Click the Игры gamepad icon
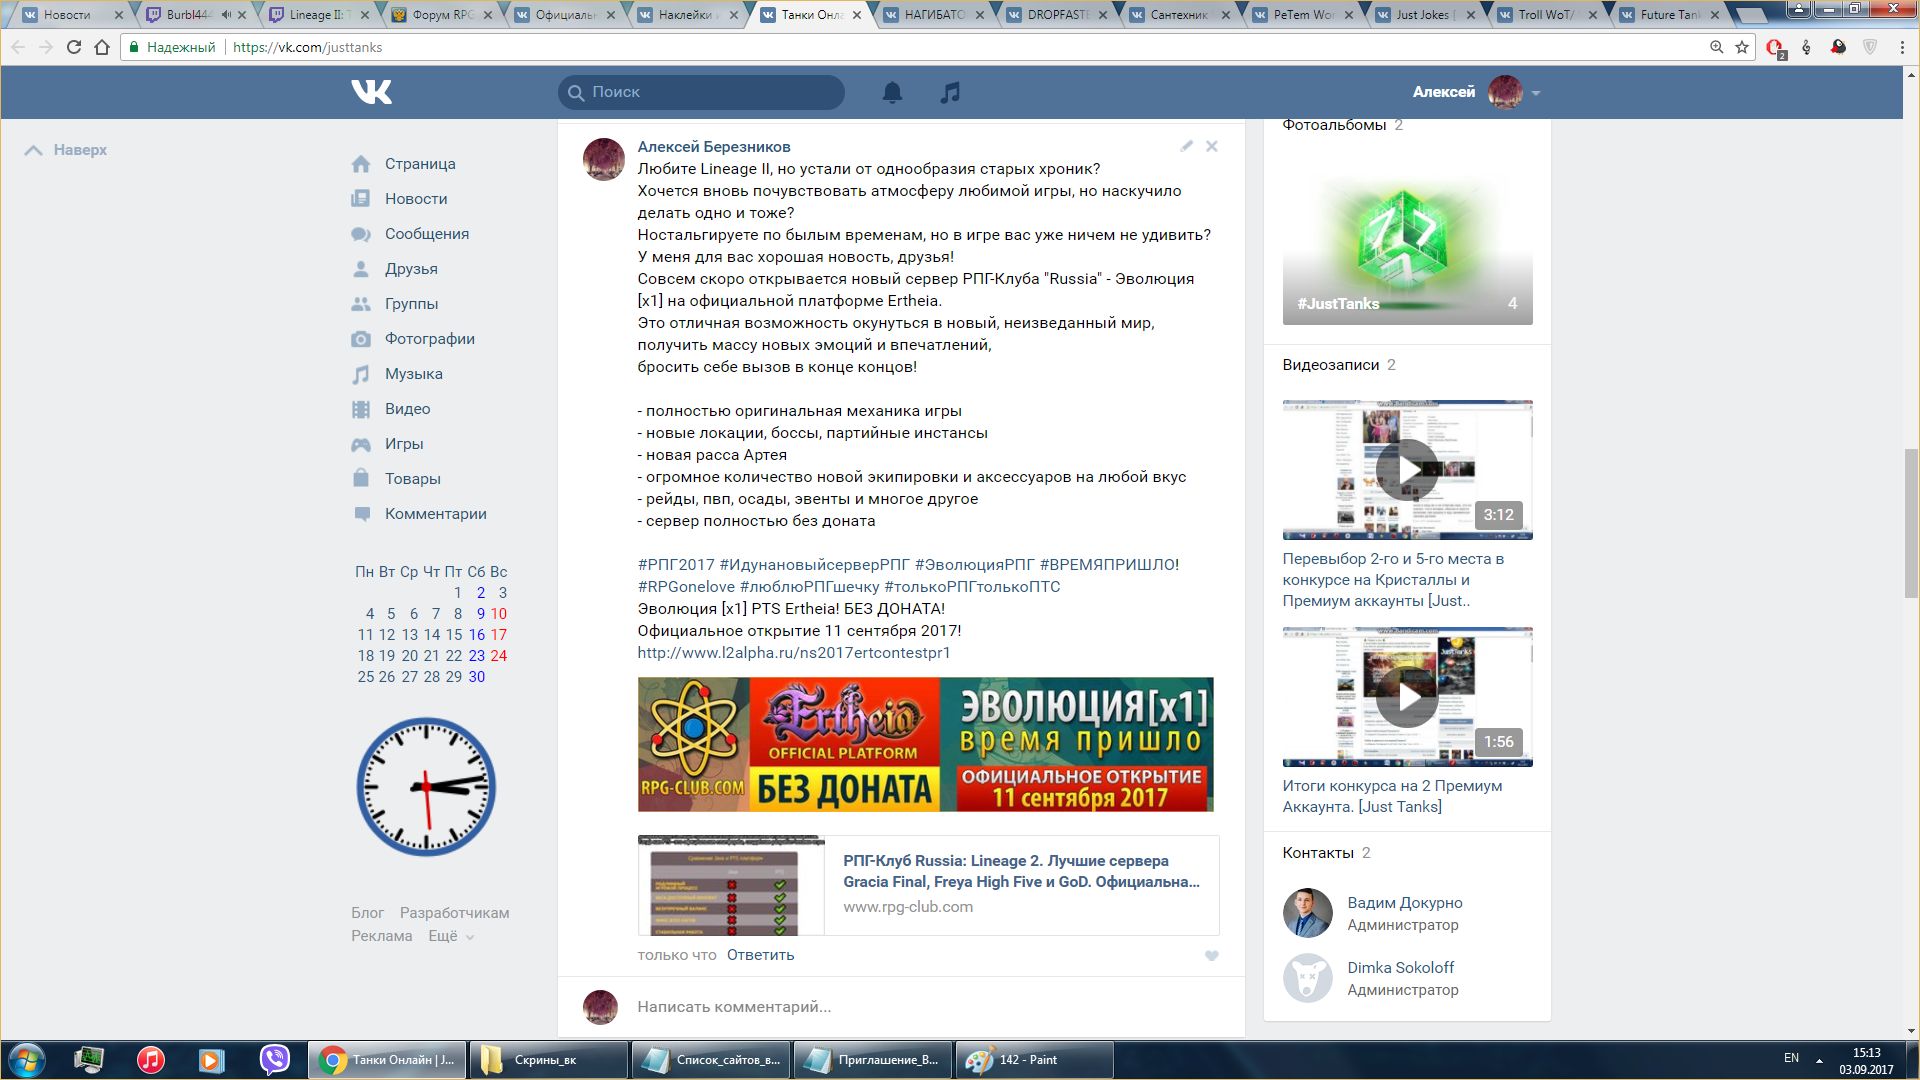The height and width of the screenshot is (1080, 1920). (361, 444)
